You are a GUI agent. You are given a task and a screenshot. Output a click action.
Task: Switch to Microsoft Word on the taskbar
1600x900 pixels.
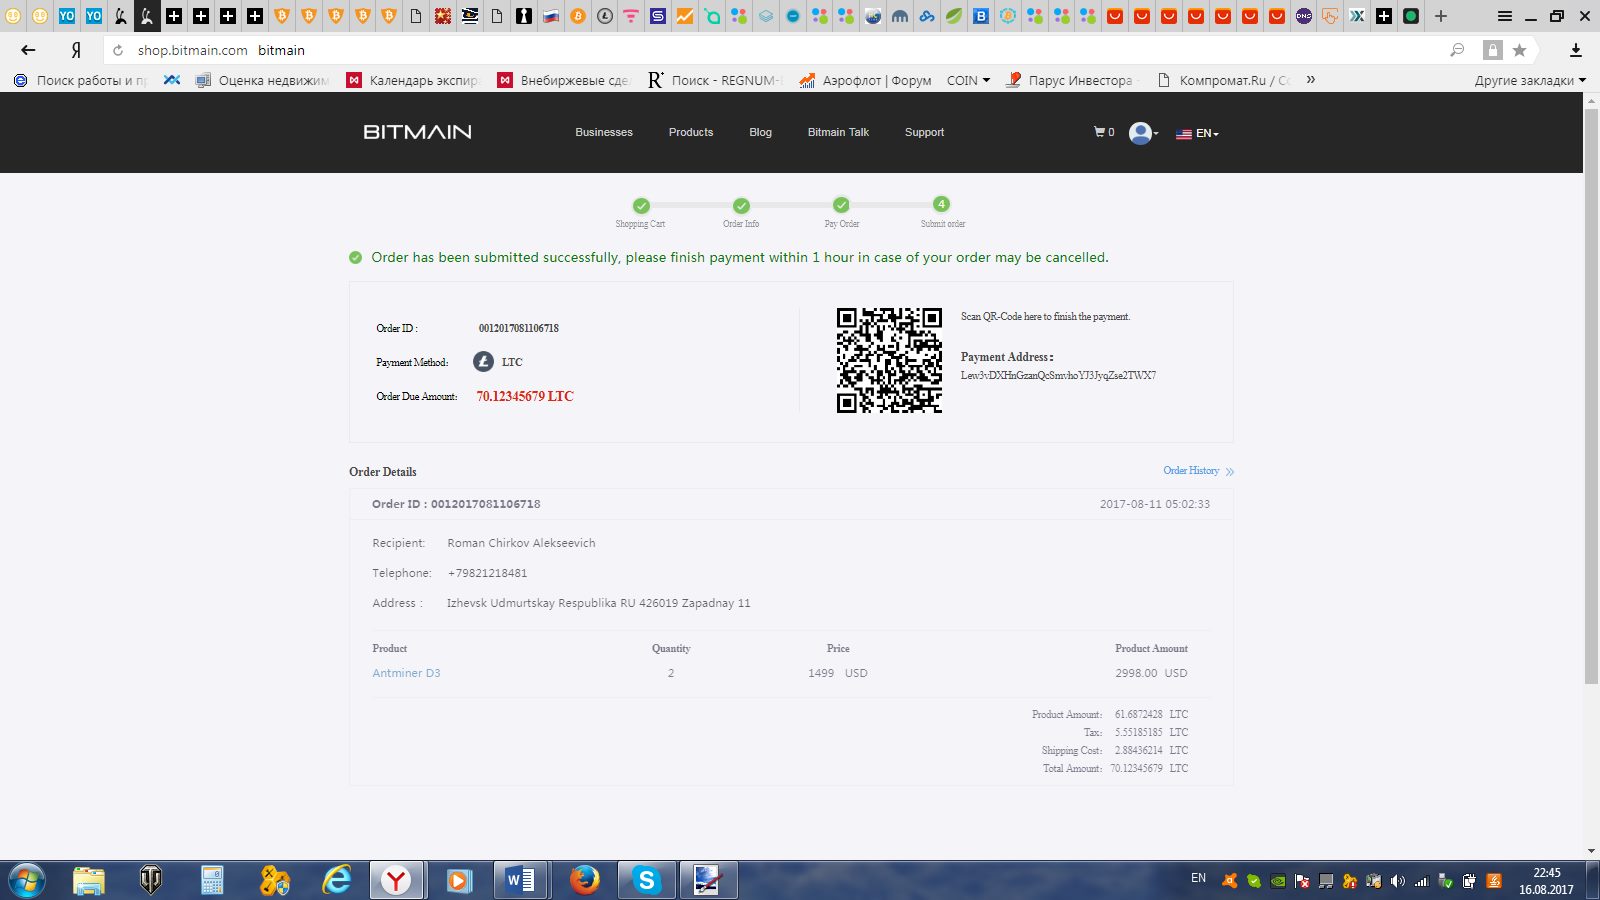click(x=520, y=880)
